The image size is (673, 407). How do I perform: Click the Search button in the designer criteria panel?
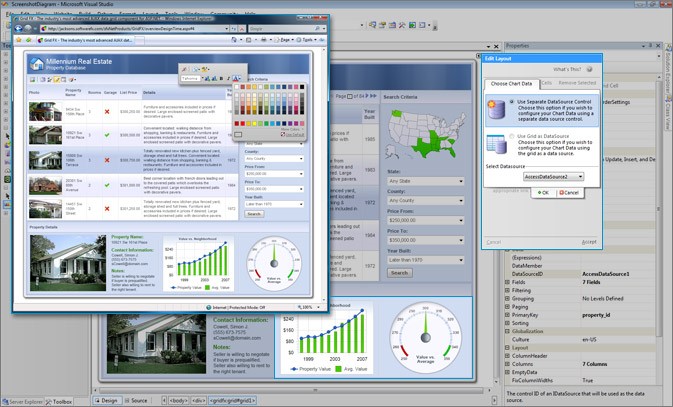[x=400, y=273]
